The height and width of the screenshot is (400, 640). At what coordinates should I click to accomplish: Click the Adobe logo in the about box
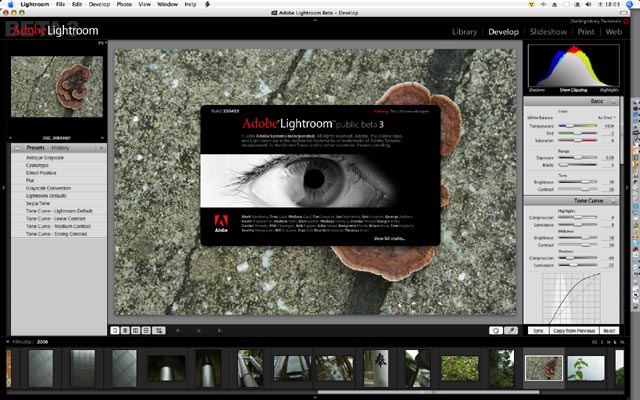click(x=221, y=224)
